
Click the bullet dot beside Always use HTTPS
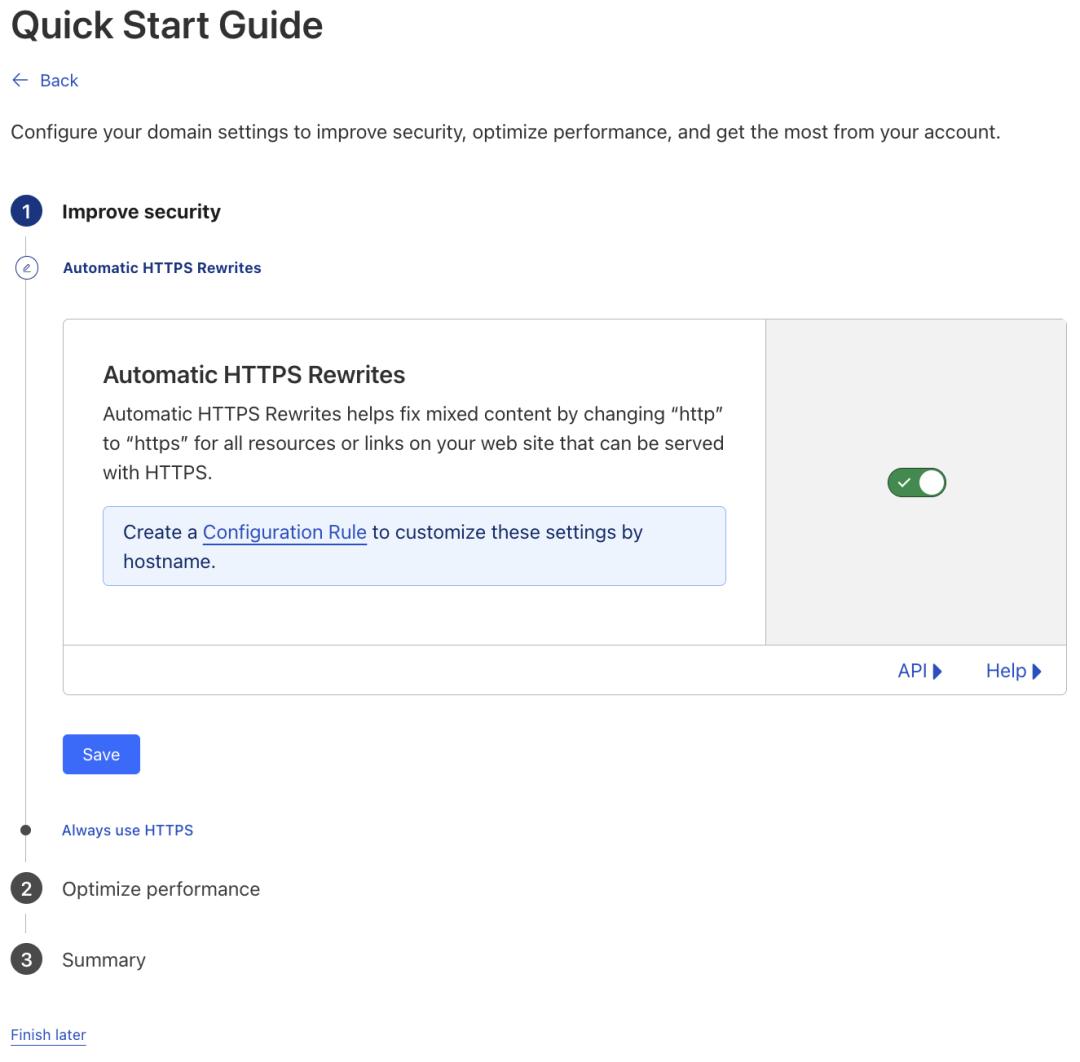pos(26,830)
